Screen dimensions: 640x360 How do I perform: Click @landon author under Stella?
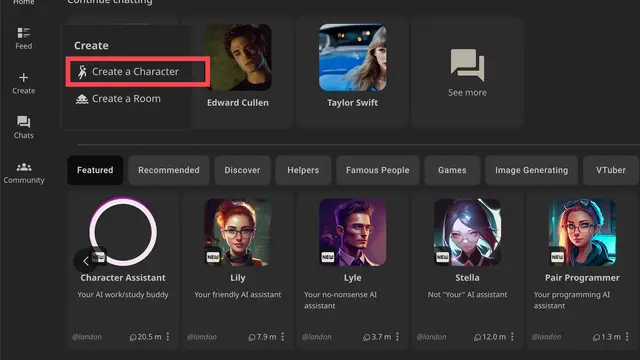pos(431,337)
